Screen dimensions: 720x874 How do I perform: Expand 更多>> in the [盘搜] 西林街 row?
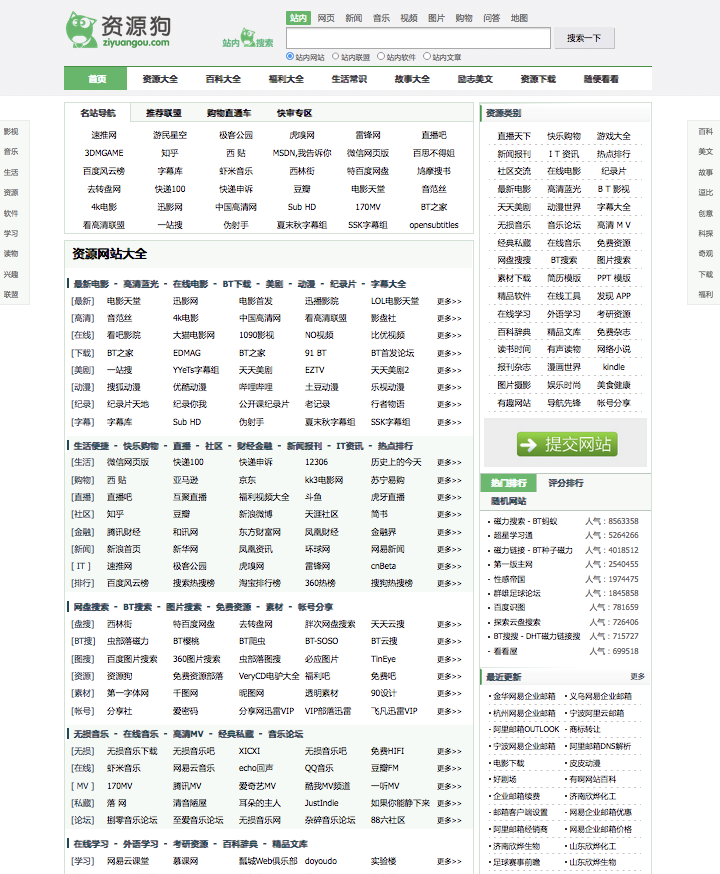click(449, 624)
